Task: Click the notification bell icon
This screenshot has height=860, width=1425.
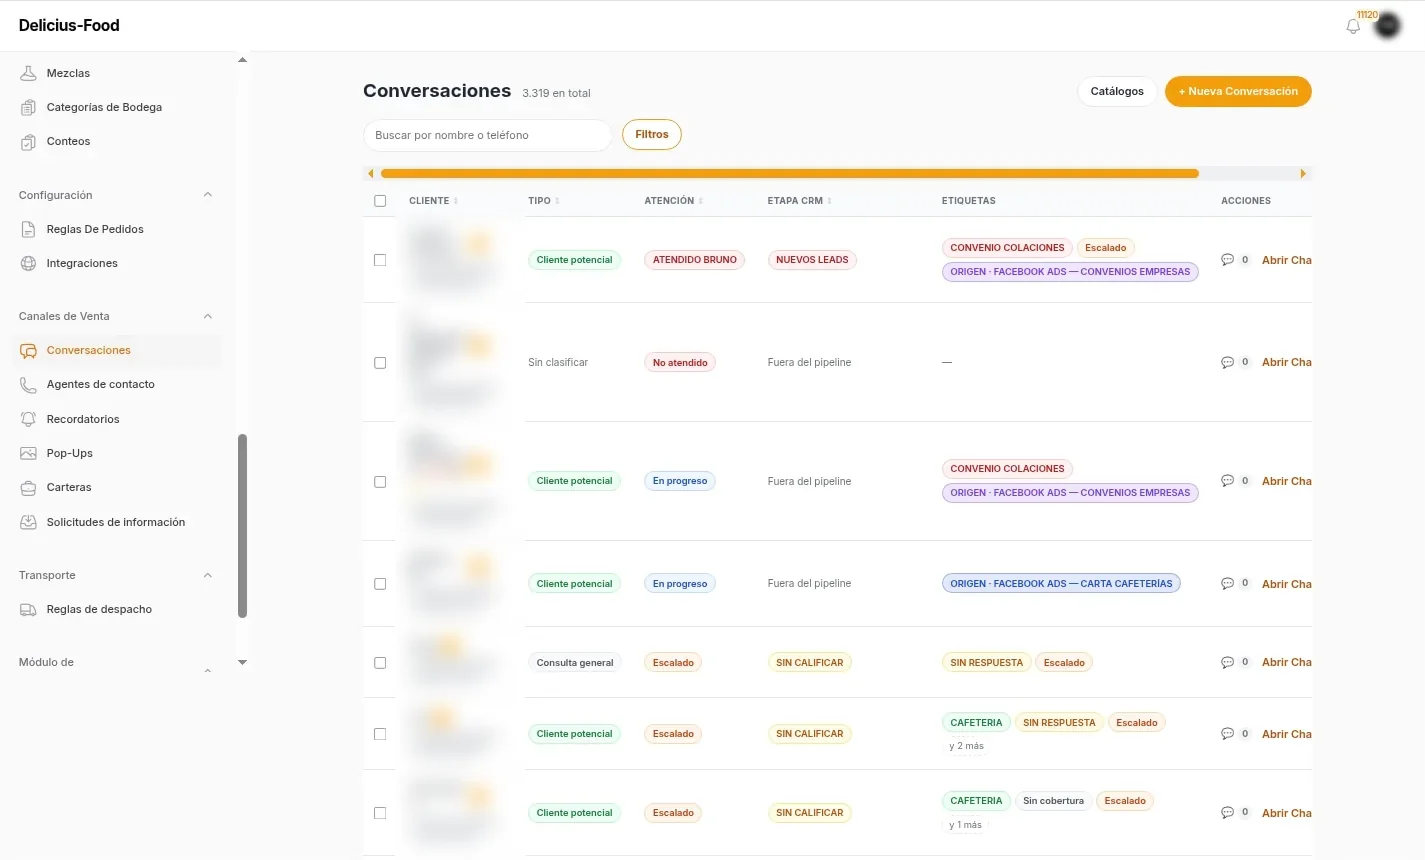Action: click(1353, 27)
